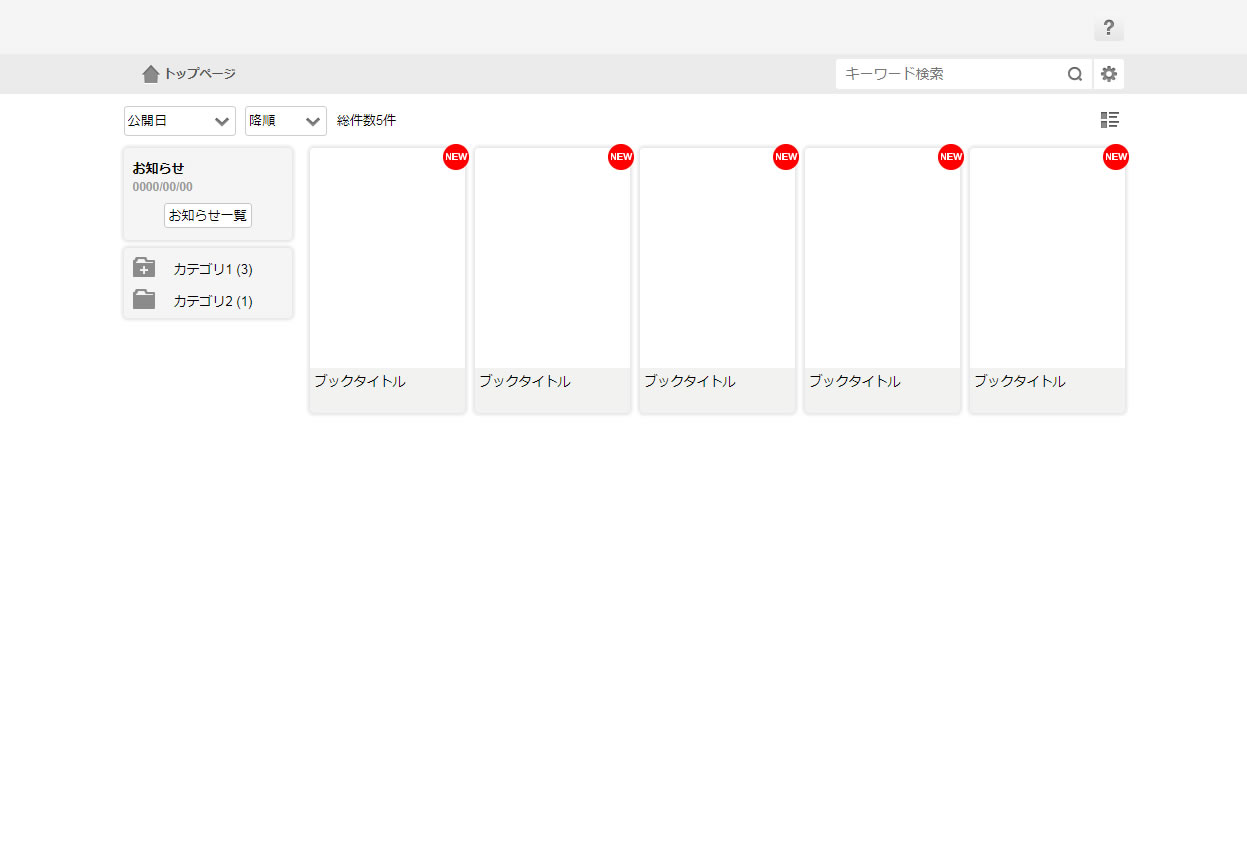Click the お知らせ一覧 button
1247x867 pixels.
pos(208,215)
